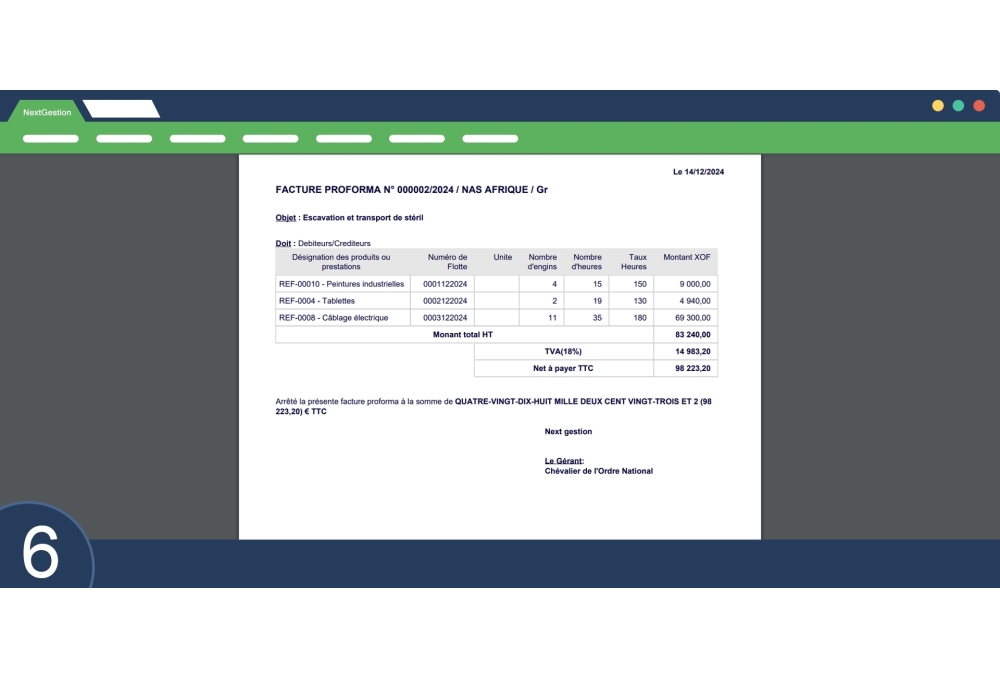Screen dimensions: 1000x679
Task: Click the underlined Le Gérant signature label
Action: coord(564,461)
